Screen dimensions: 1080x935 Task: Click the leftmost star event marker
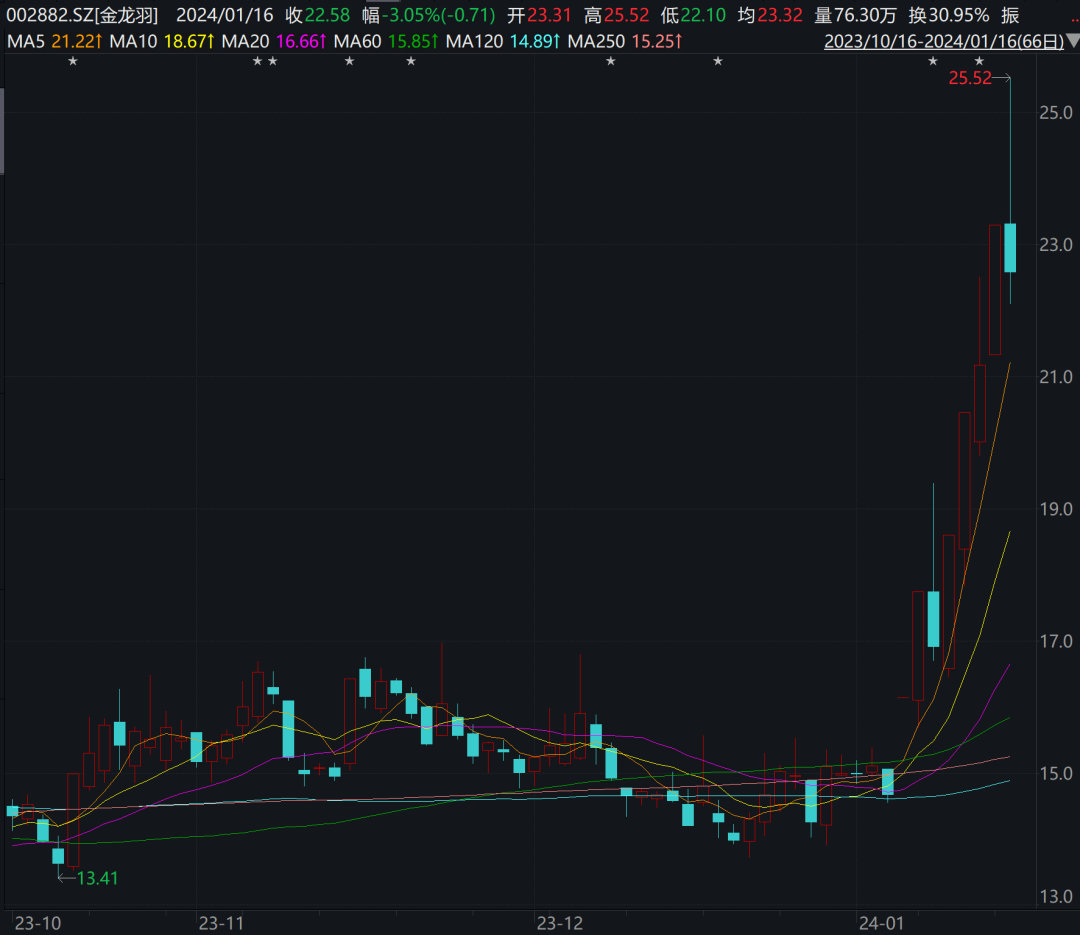pos(72,62)
